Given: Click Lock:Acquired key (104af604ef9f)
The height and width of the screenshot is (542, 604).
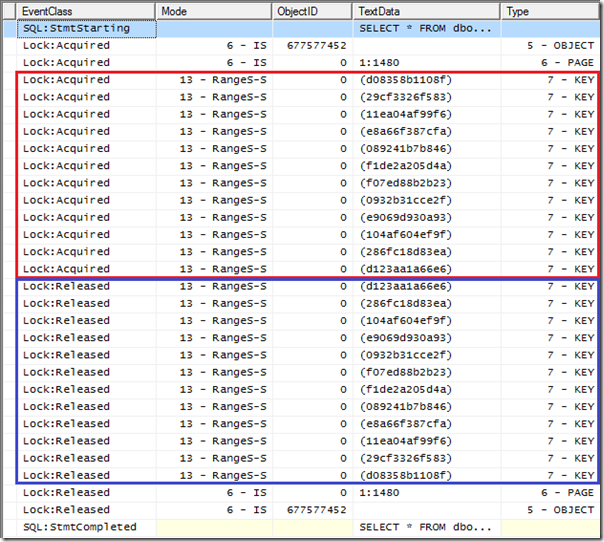Looking at the screenshot, I should pyautogui.click(x=406, y=235).
